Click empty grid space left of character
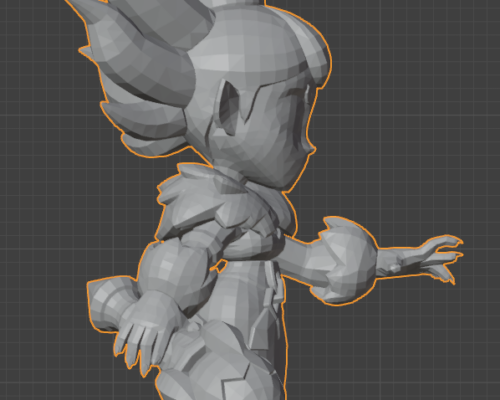Viewport: 500px width, 400px height. click(x=40, y=200)
